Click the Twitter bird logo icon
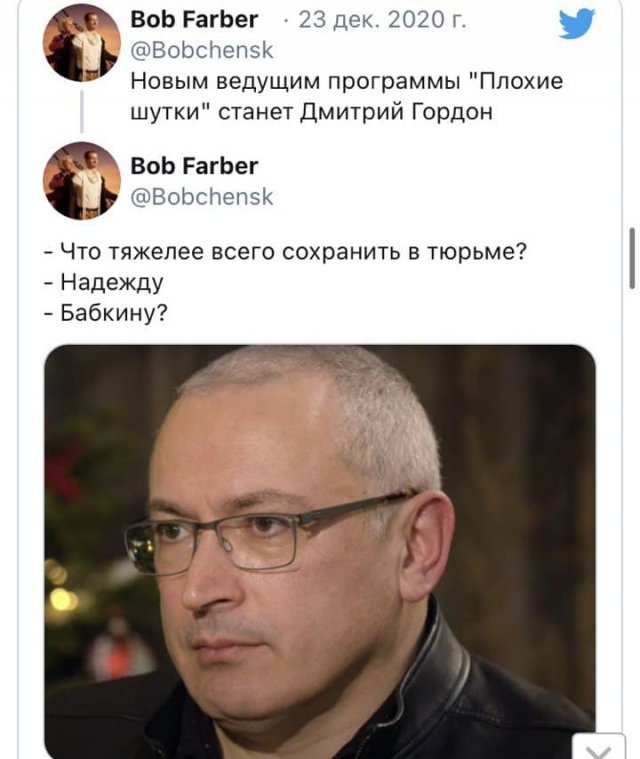This screenshot has width=640, height=759. click(x=577, y=23)
